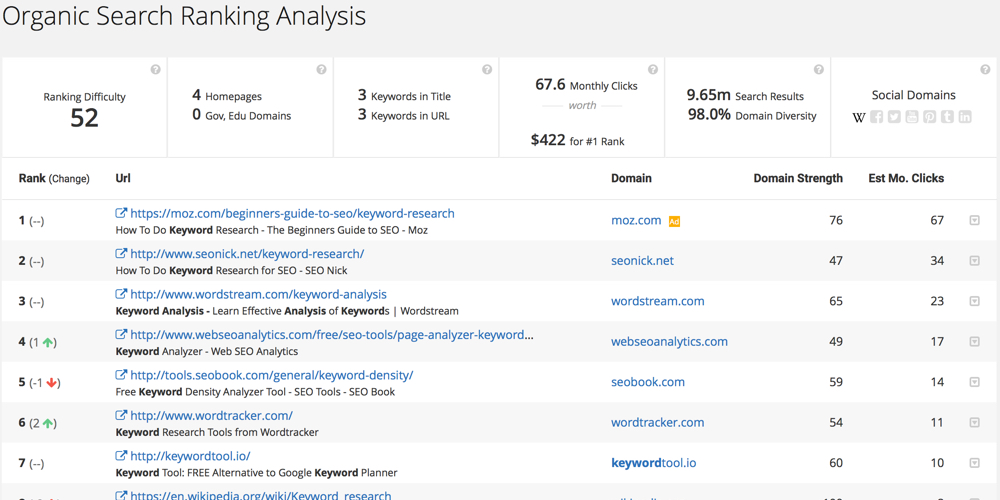Screen dimensions: 1000x500
Task: Click keywordtool.io in Domain column
Action: pos(654,463)
